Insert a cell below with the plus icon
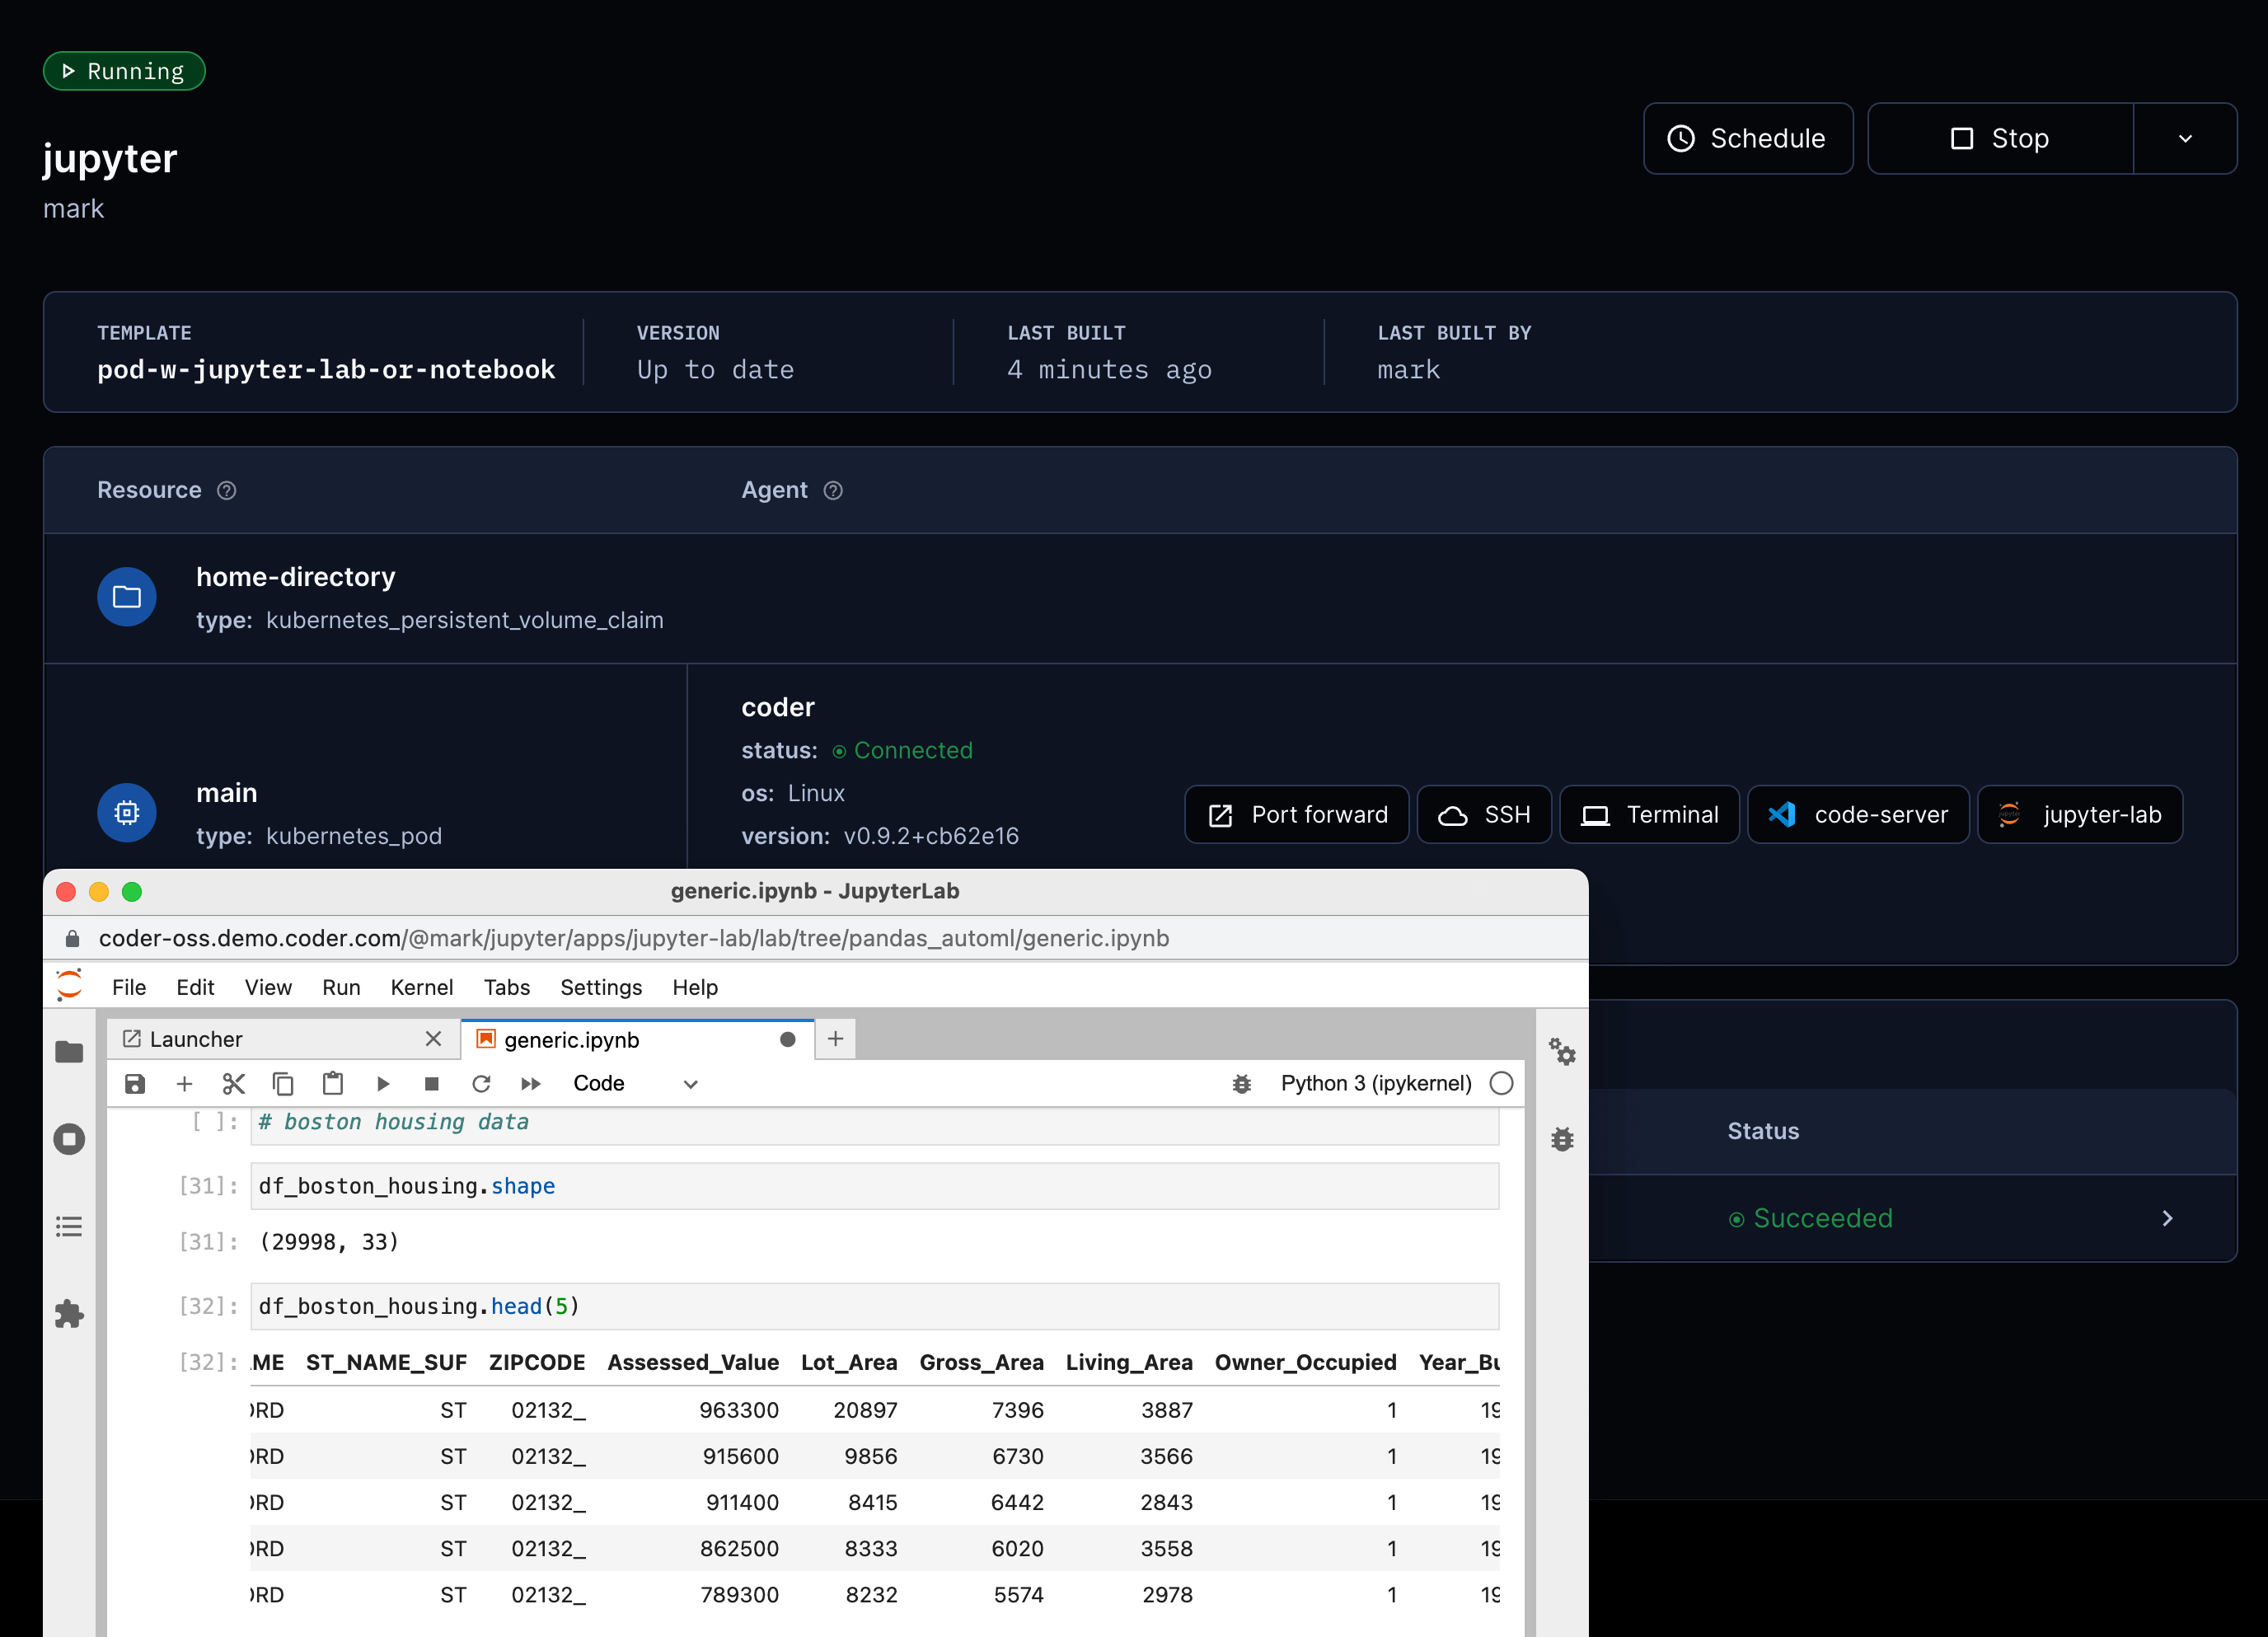 pyautogui.click(x=184, y=1084)
